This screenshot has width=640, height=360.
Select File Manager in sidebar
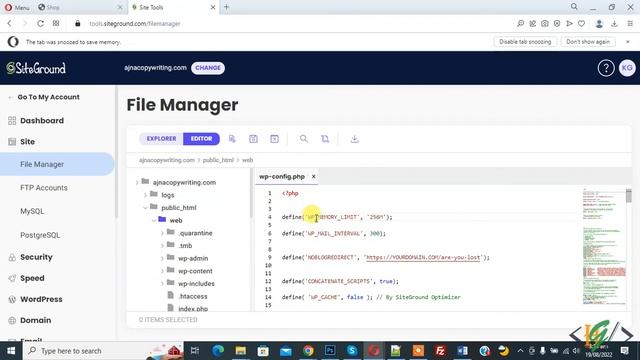click(57, 164)
